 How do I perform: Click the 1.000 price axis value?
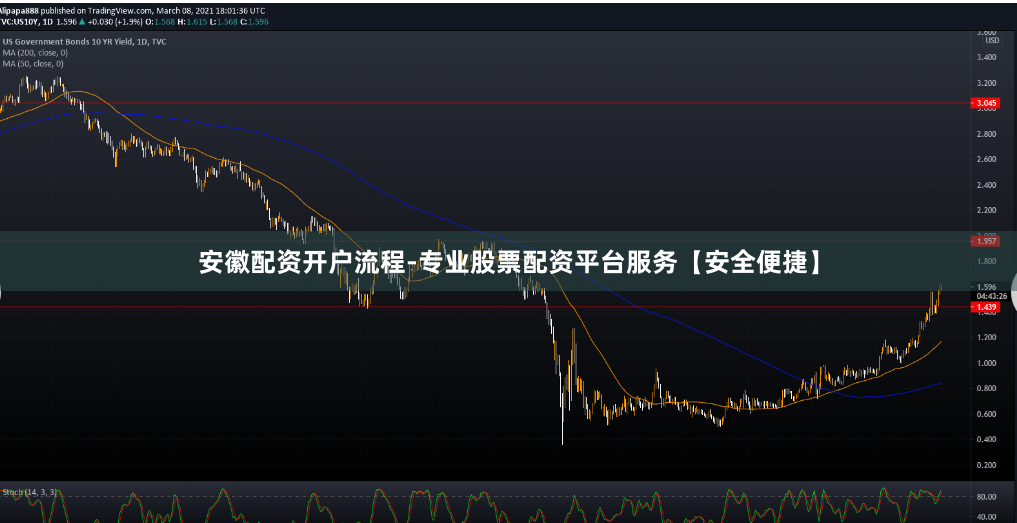[x=987, y=363]
